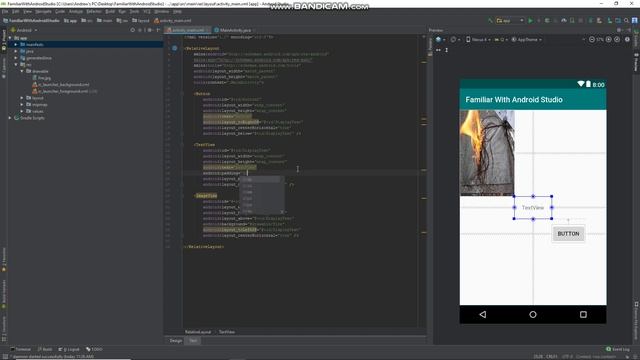Expand the layout folder in project tree
Image resolution: width=640 pixels, height=360 pixels.
coord(22,98)
